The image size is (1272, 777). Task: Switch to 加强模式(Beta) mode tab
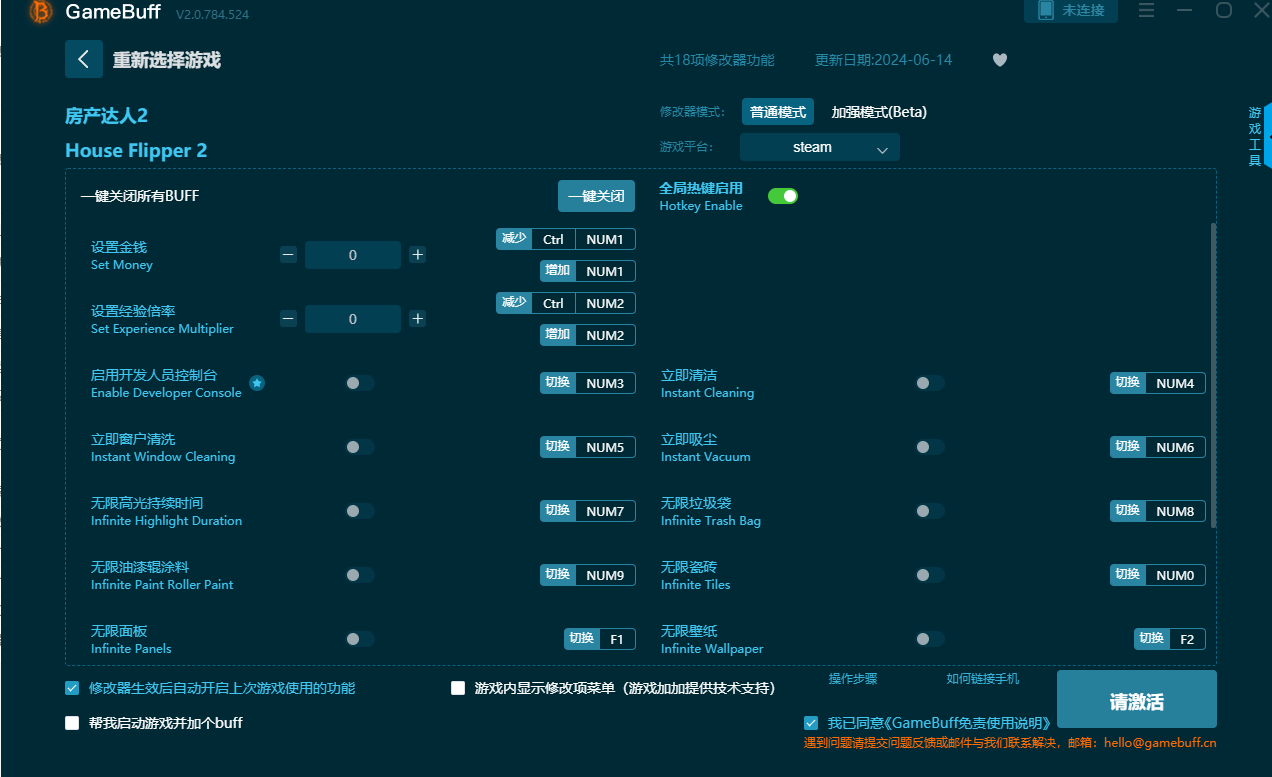[x=879, y=112]
